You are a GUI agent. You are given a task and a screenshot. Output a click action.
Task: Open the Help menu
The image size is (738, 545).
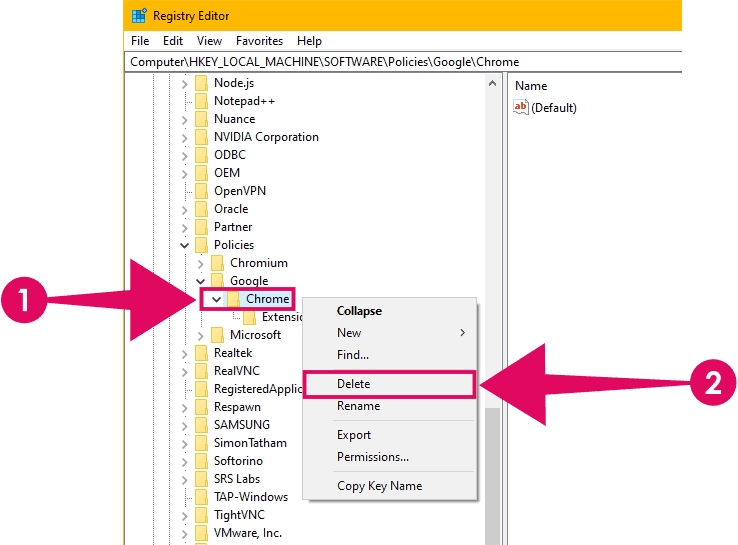click(x=309, y=41)
